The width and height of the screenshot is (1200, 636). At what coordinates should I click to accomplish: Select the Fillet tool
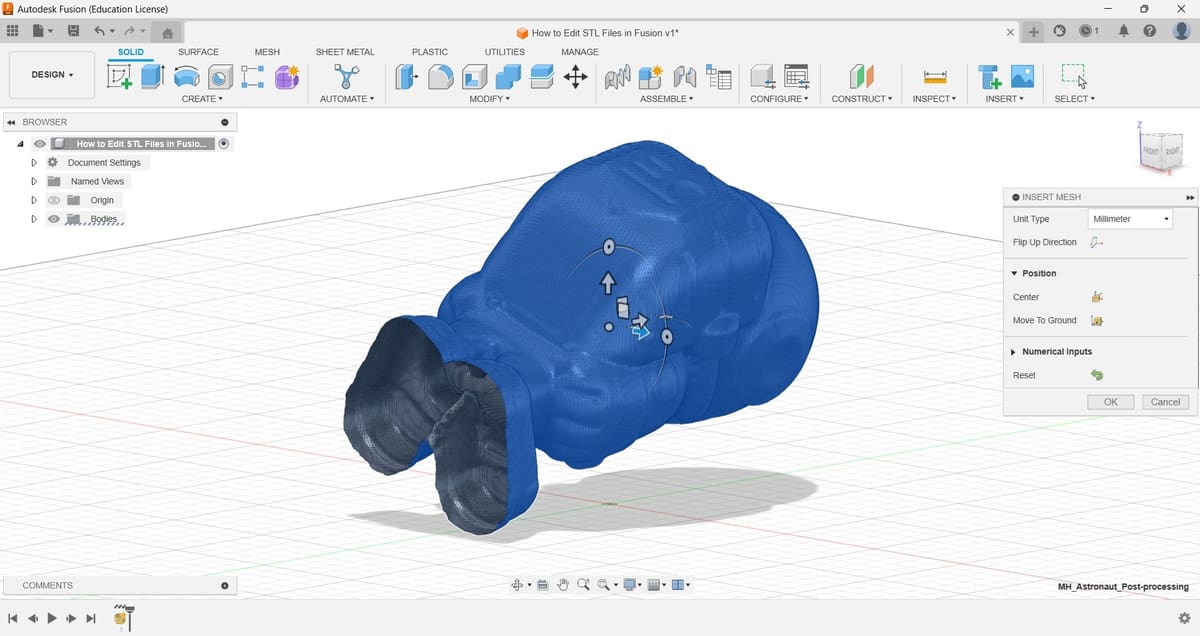pyautogui.click(x=440, y=77)
